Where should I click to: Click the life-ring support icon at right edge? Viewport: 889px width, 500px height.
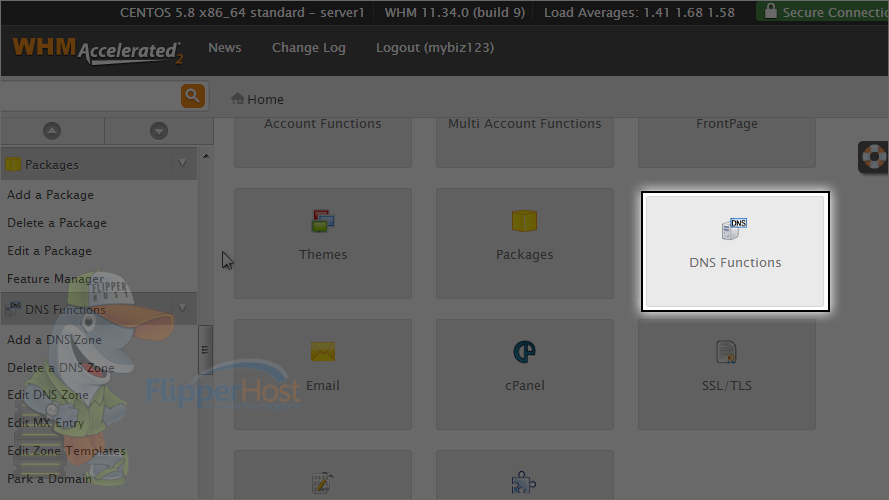(874, 157)
